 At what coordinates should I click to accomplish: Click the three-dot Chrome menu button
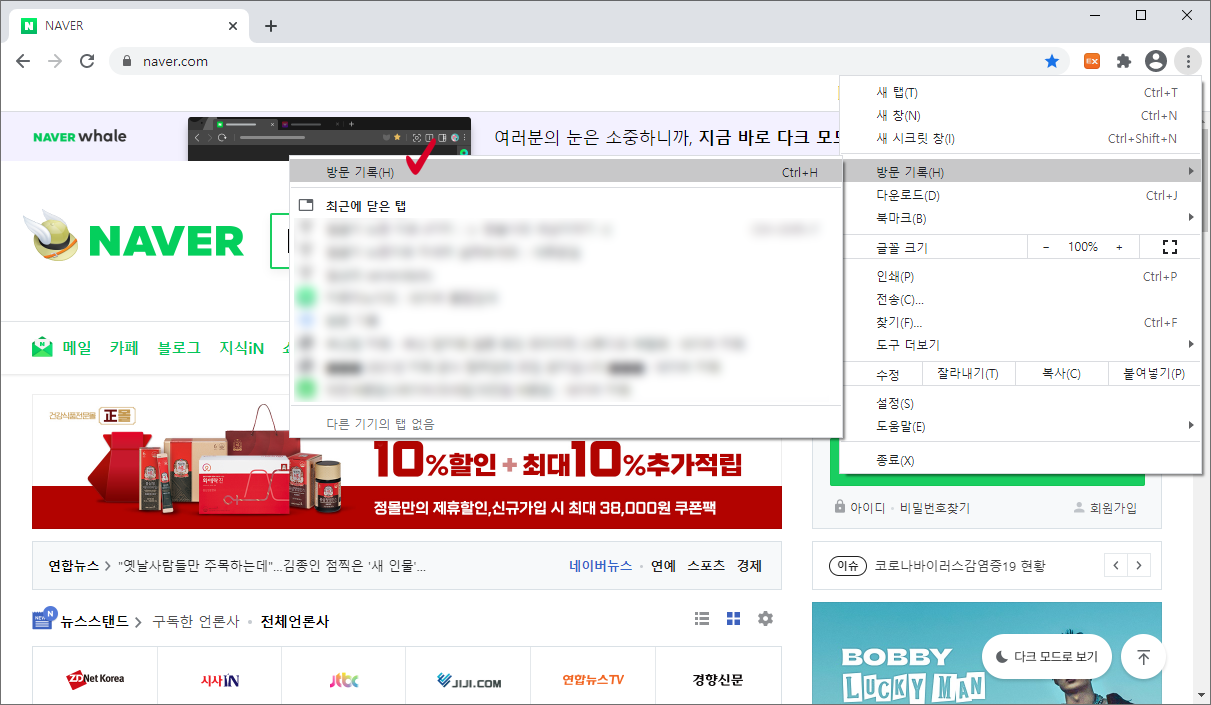coord(1187,61)
